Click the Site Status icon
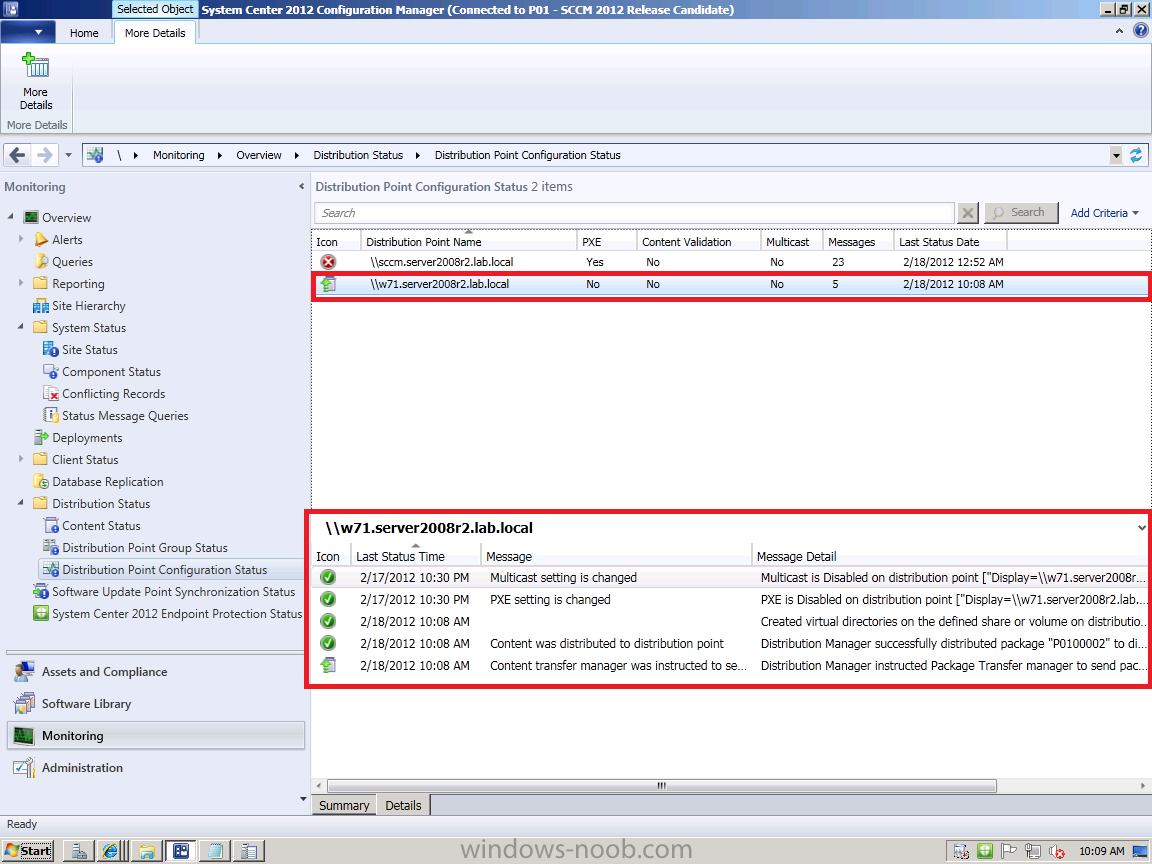Viewport: 1152px width, 864px height. pyautogui.click(x=51, y=350)
